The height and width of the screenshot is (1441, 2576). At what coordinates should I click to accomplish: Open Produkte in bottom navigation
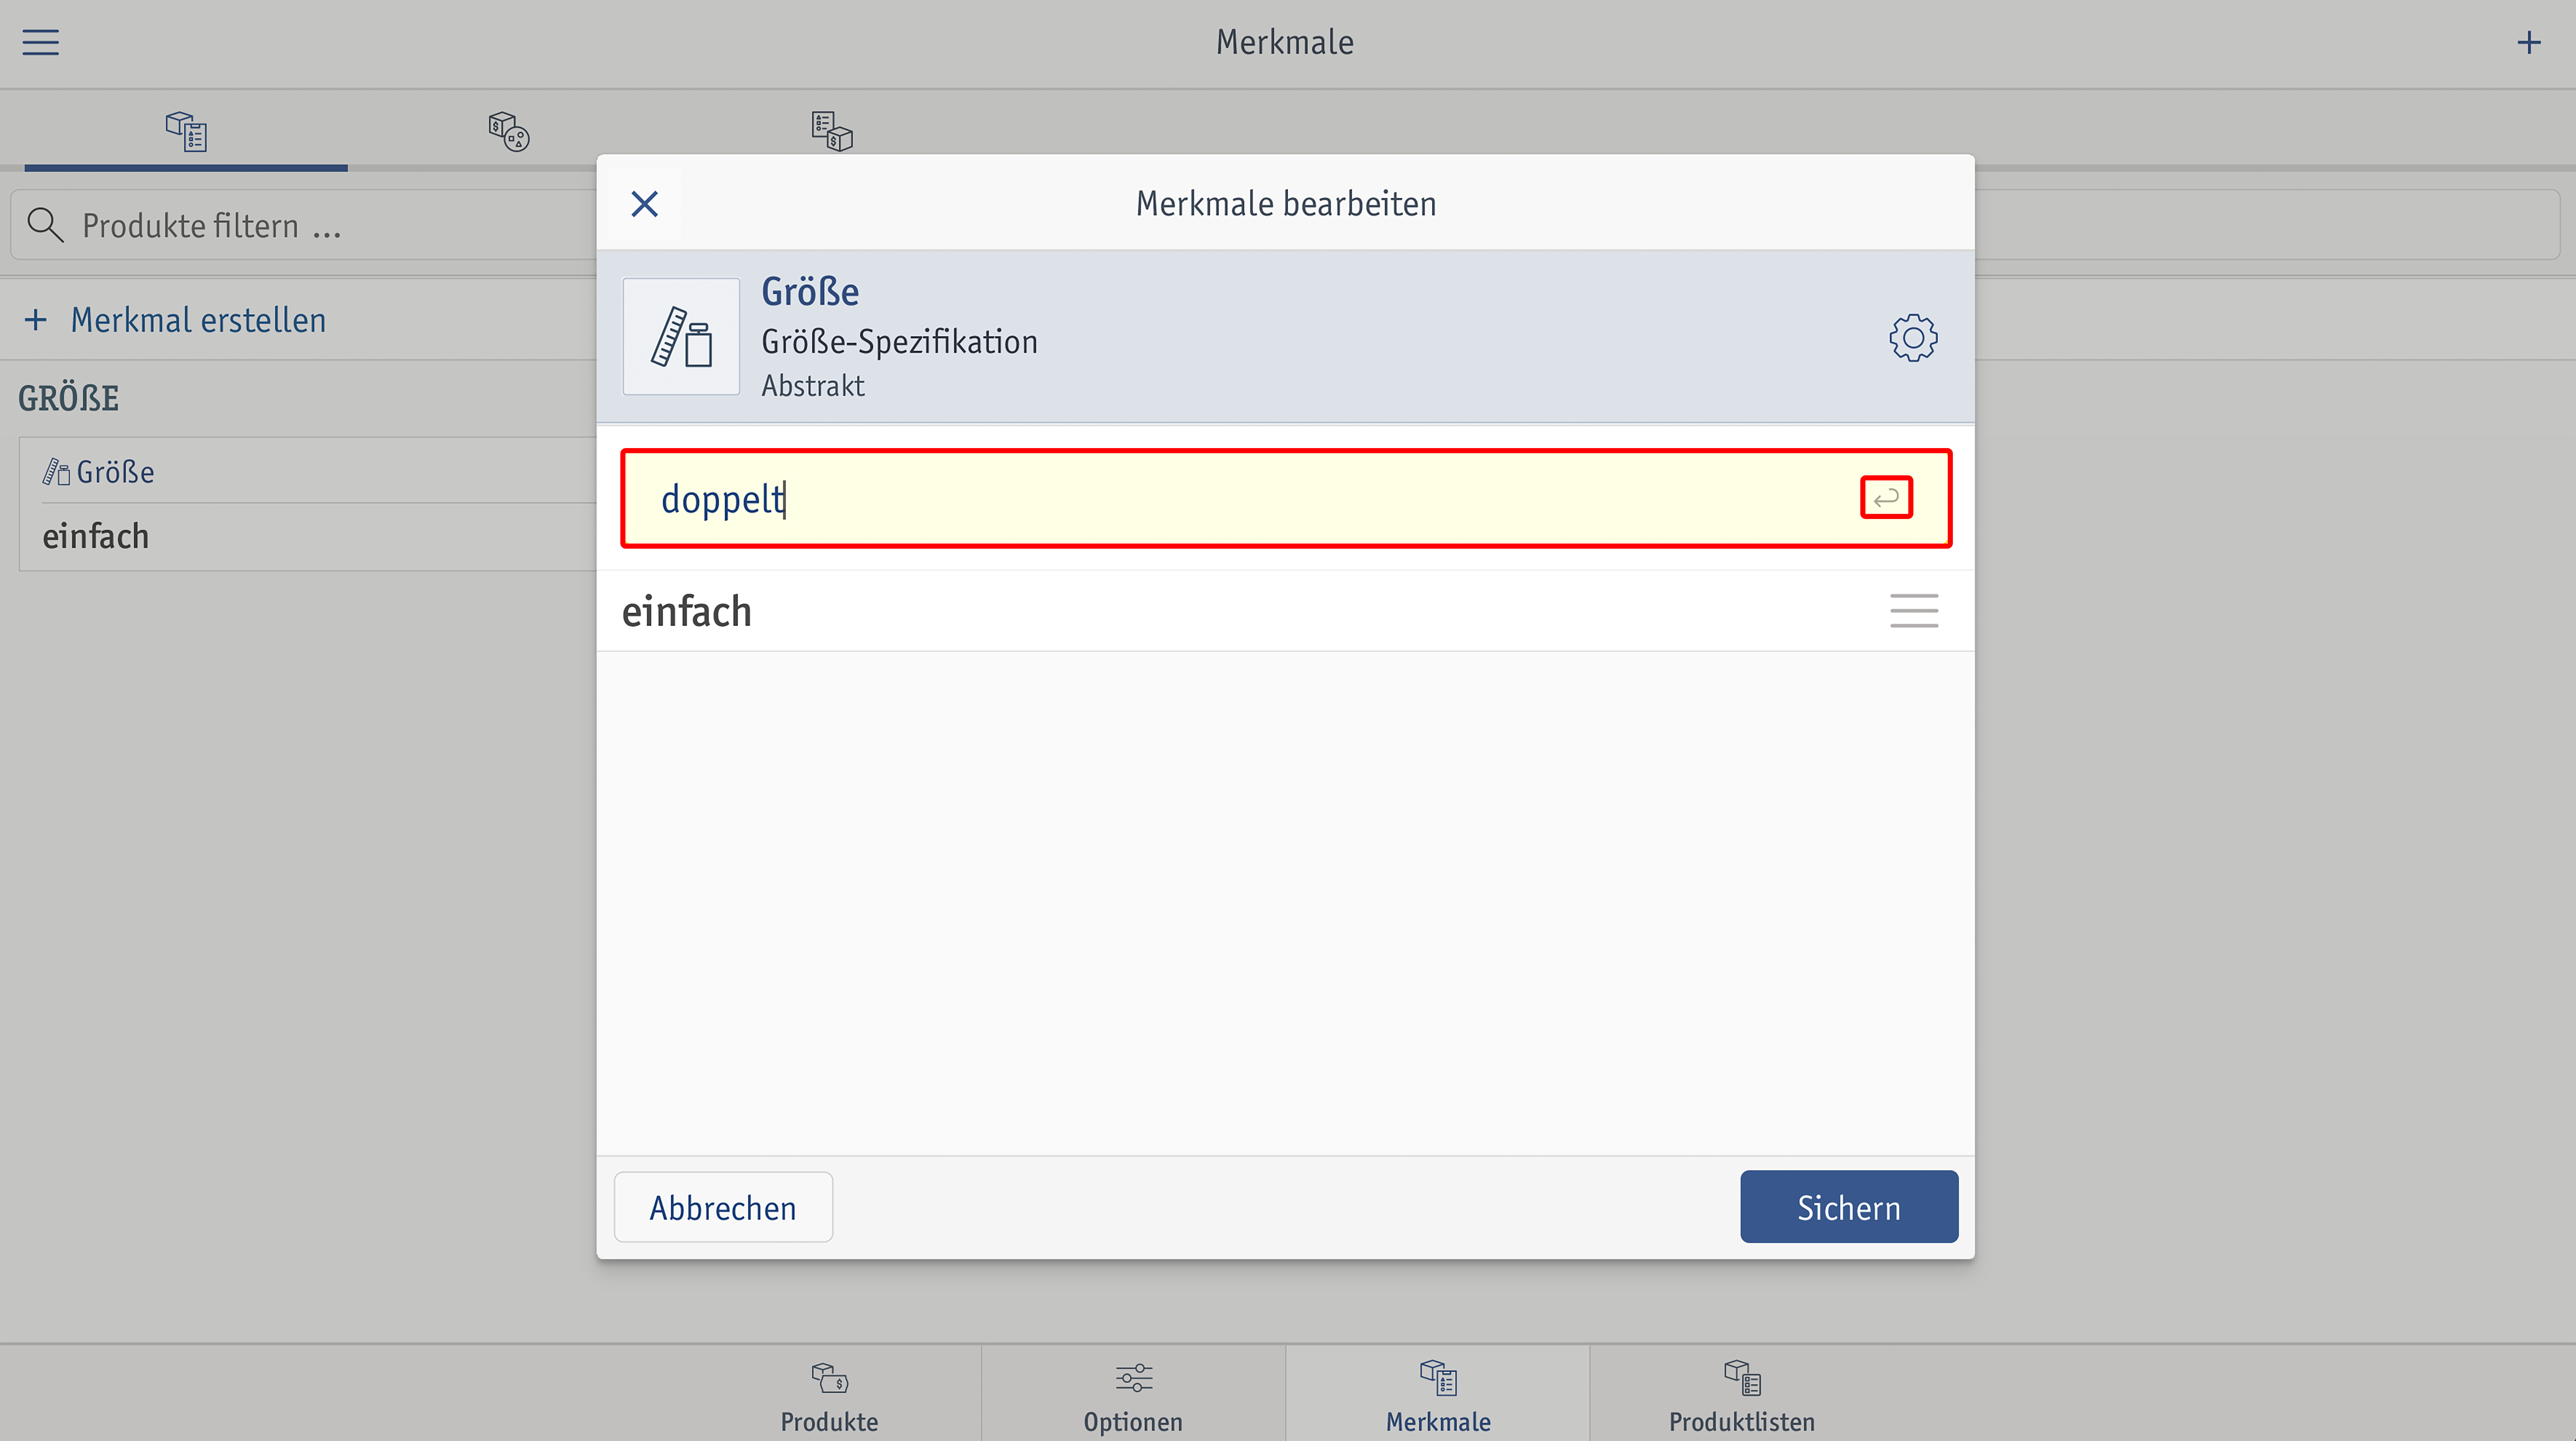pos(829,1394)
